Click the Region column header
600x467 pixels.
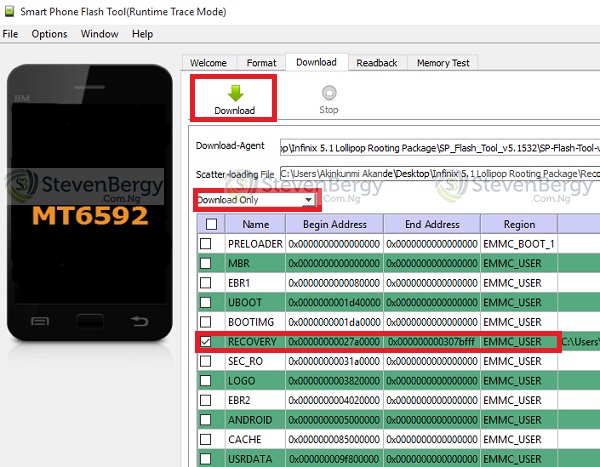(x=519, y=224)
